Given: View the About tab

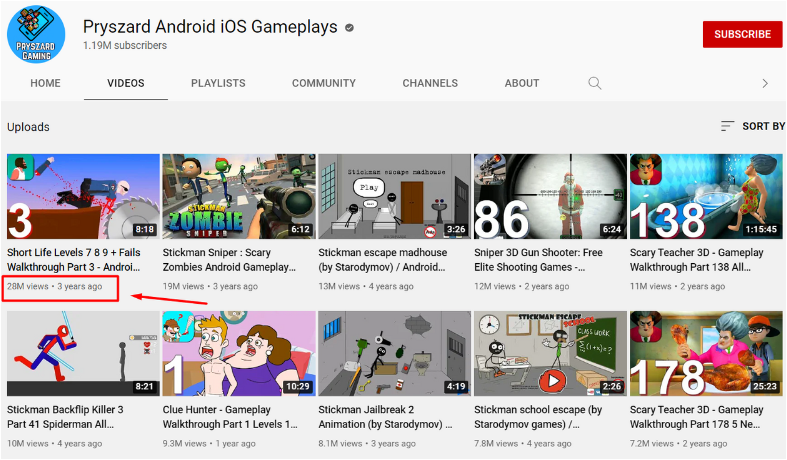Looking at the screenshot, I should pyautogui.click(x=522, y=83).
